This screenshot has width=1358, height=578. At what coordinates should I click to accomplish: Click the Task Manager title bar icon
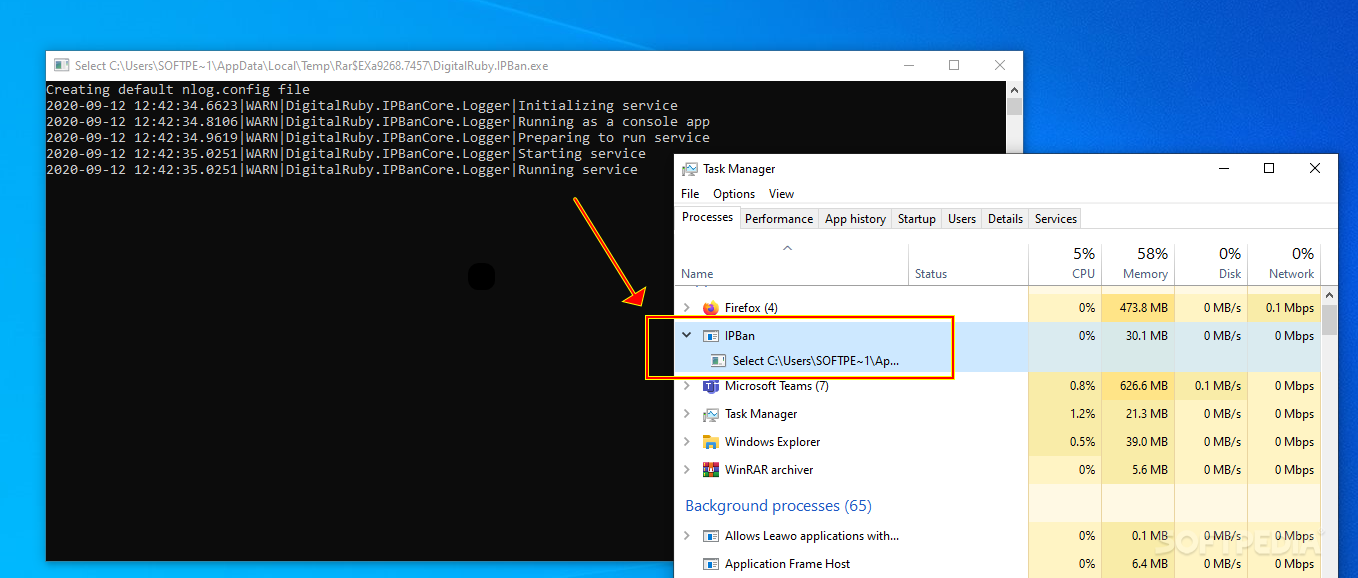pyautogui.click(x=690, y=169)
